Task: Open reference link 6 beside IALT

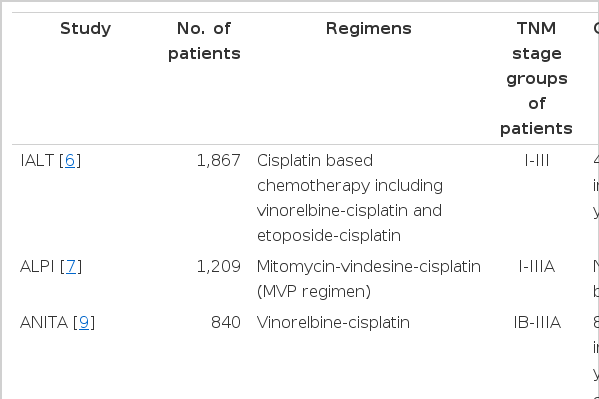Action: pyautogui.click(x=70, y=161)
